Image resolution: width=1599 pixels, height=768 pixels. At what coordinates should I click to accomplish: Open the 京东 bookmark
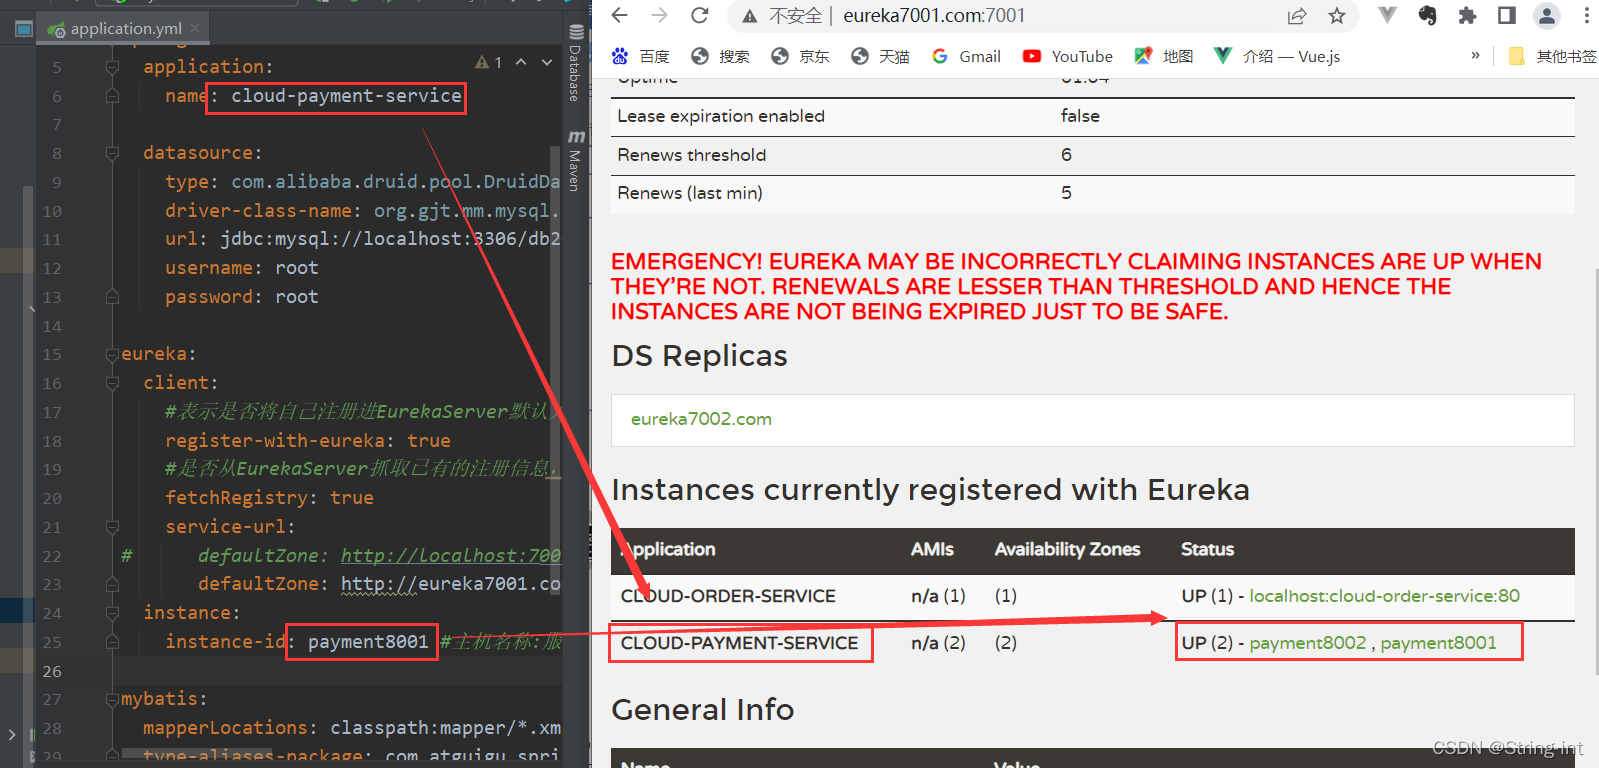[x=800, y=56]
